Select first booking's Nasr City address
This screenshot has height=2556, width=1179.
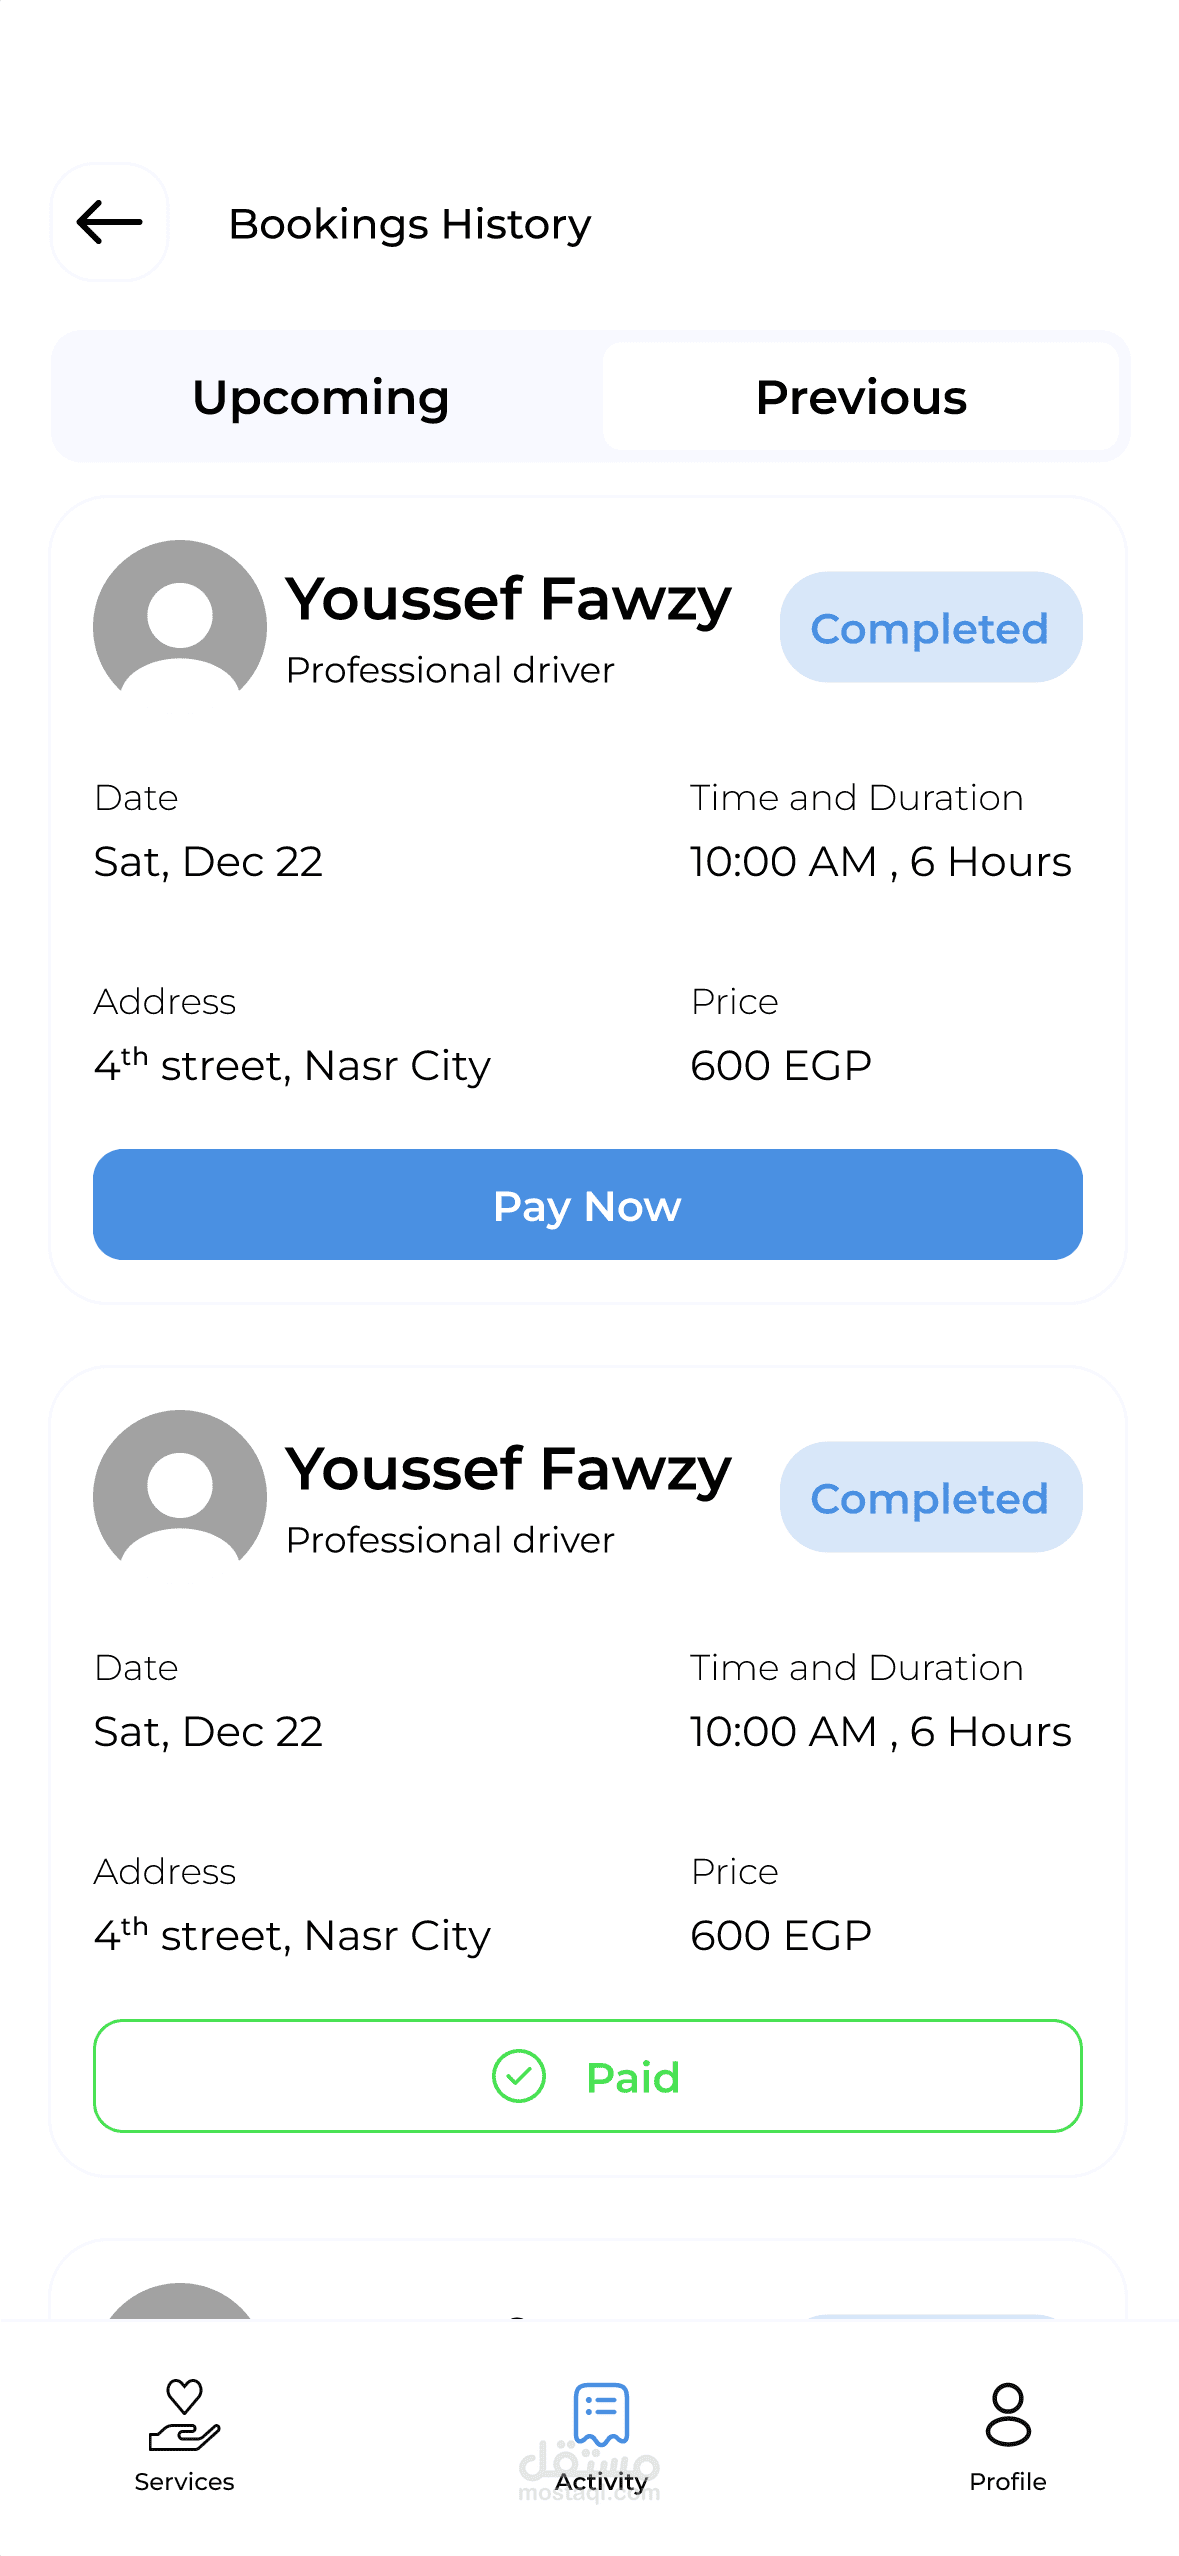click(x=292, y=1066)
